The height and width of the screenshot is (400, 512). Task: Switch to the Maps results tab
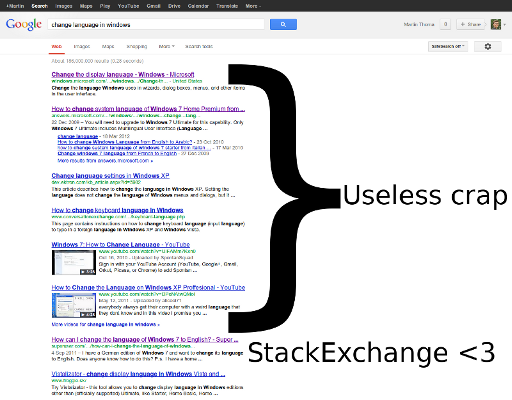coord(108,46)
